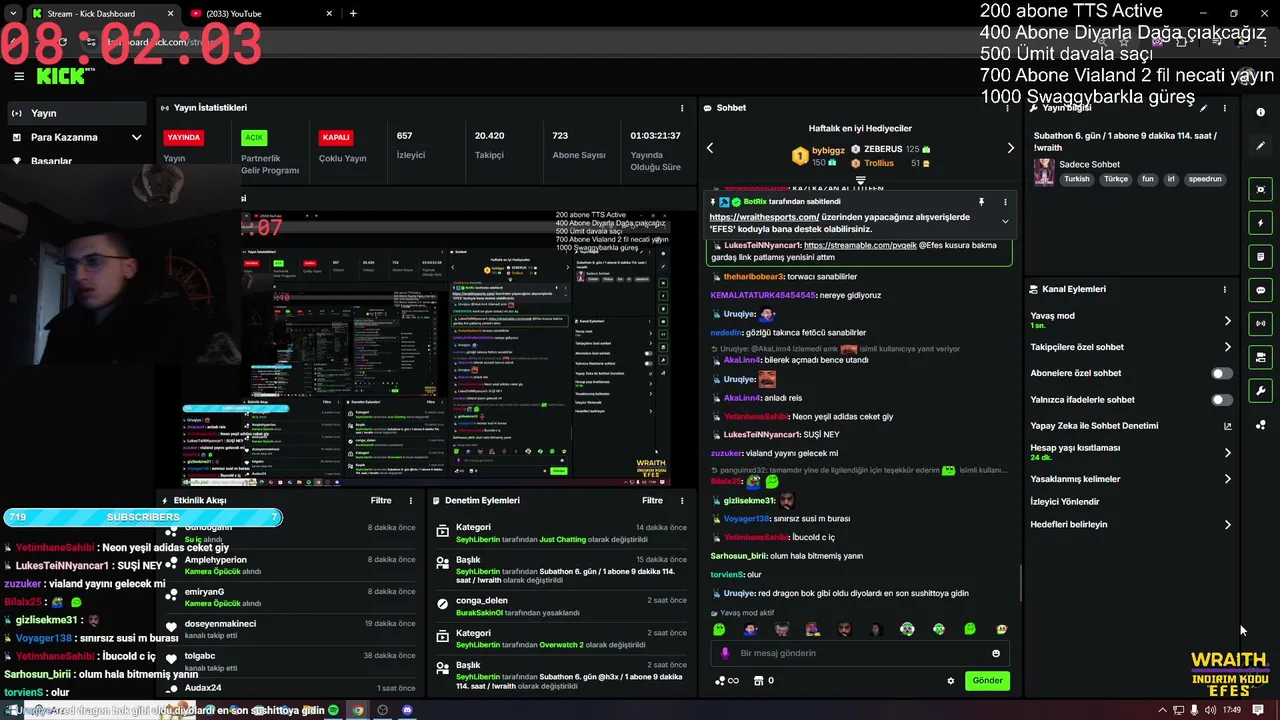Click the KAPALI Çoklu Yayın status badge
Screen dimensions: 1280x720
coord(336,138)
